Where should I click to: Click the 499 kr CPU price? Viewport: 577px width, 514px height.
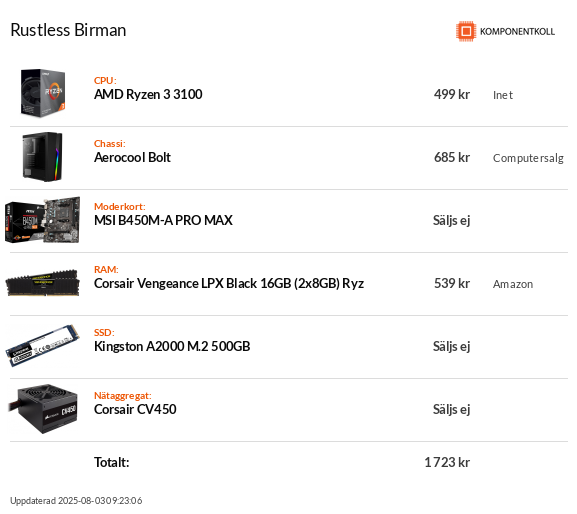pyautogui.click(x=452, y=95)
